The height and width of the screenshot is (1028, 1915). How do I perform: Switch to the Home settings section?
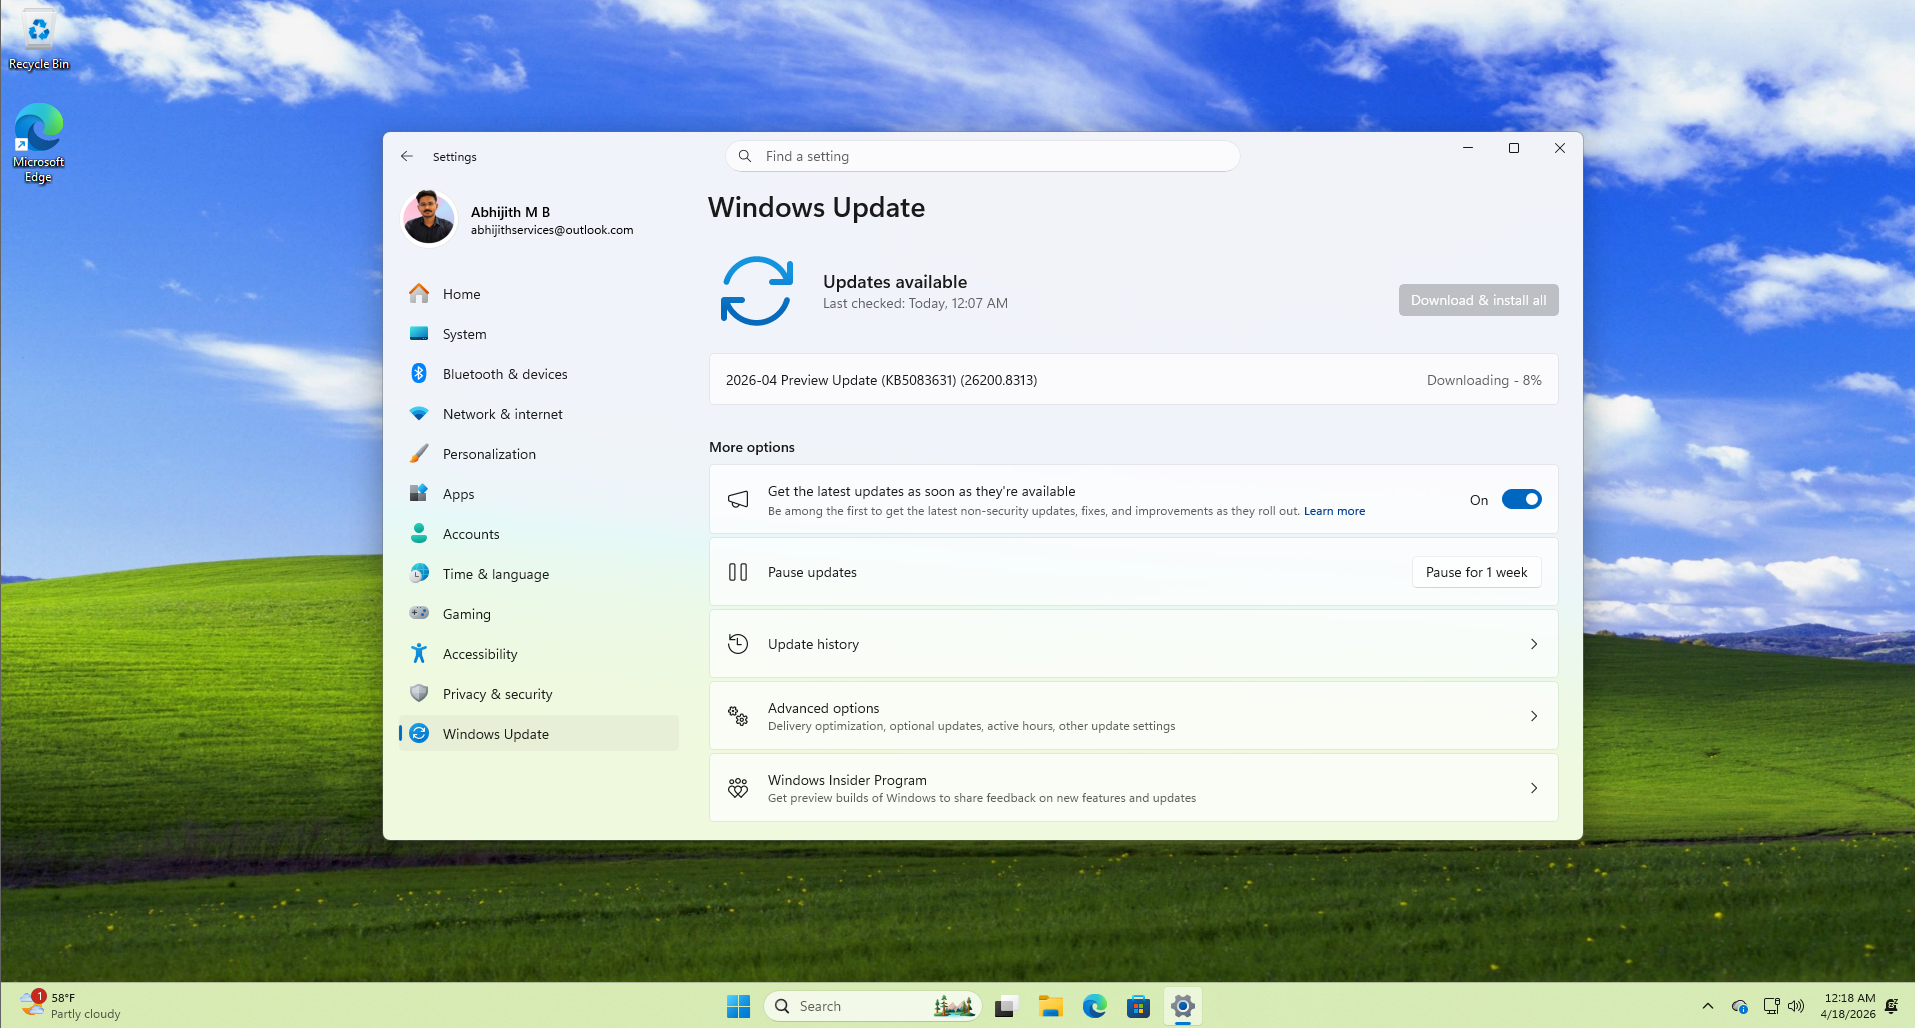coord(461,293)
